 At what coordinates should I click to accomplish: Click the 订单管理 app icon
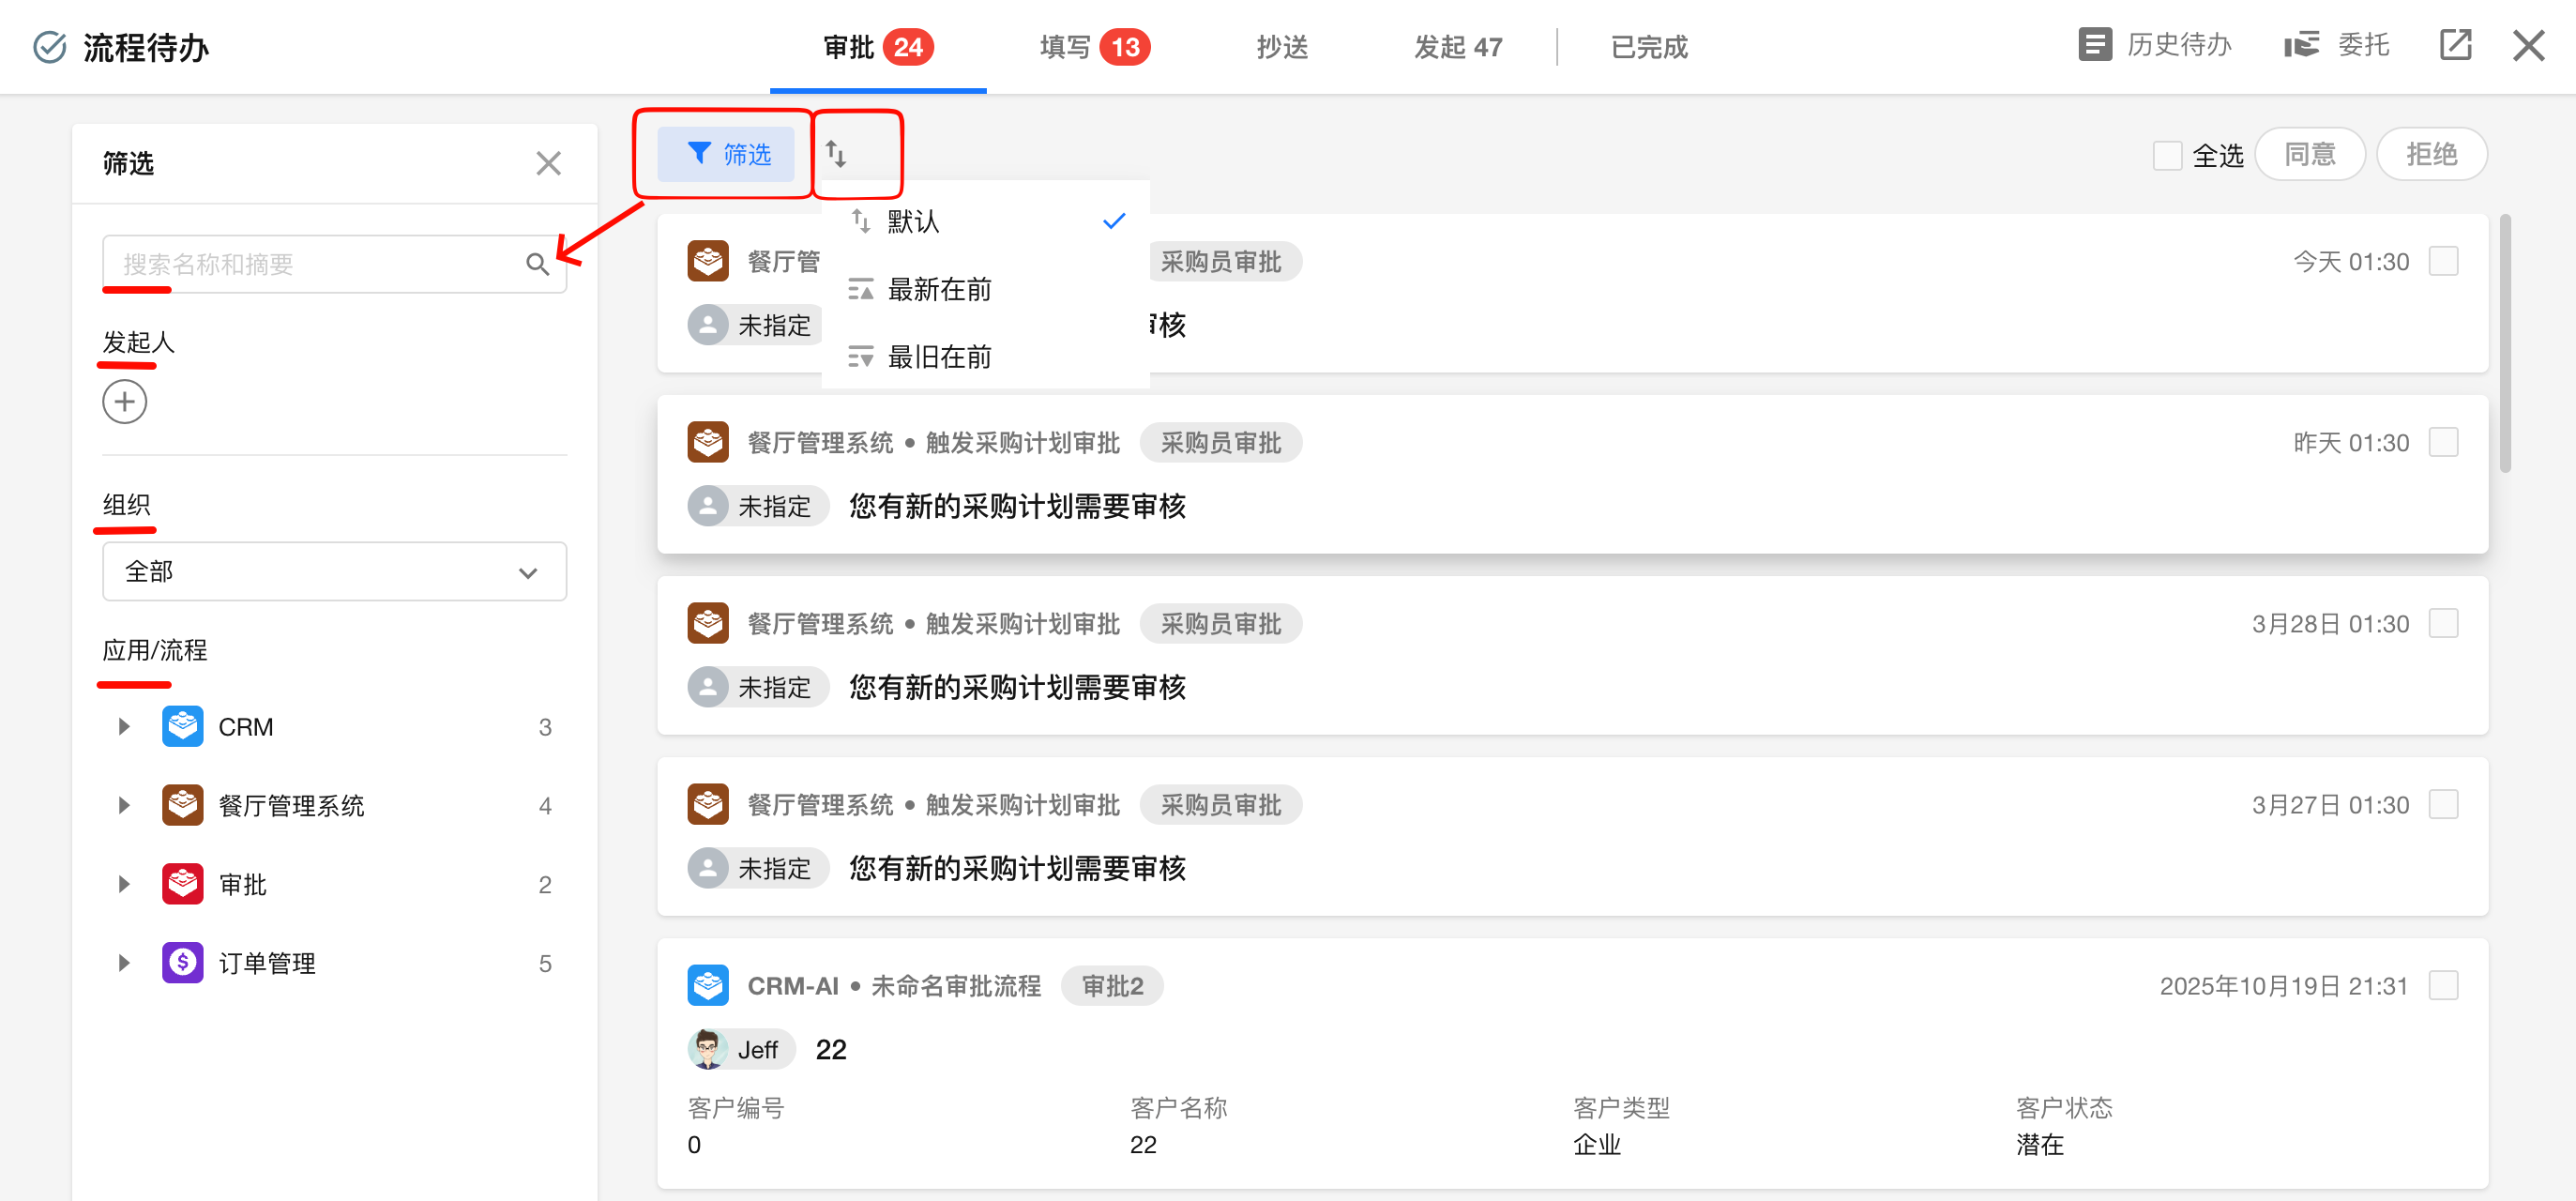click(183, 963)
